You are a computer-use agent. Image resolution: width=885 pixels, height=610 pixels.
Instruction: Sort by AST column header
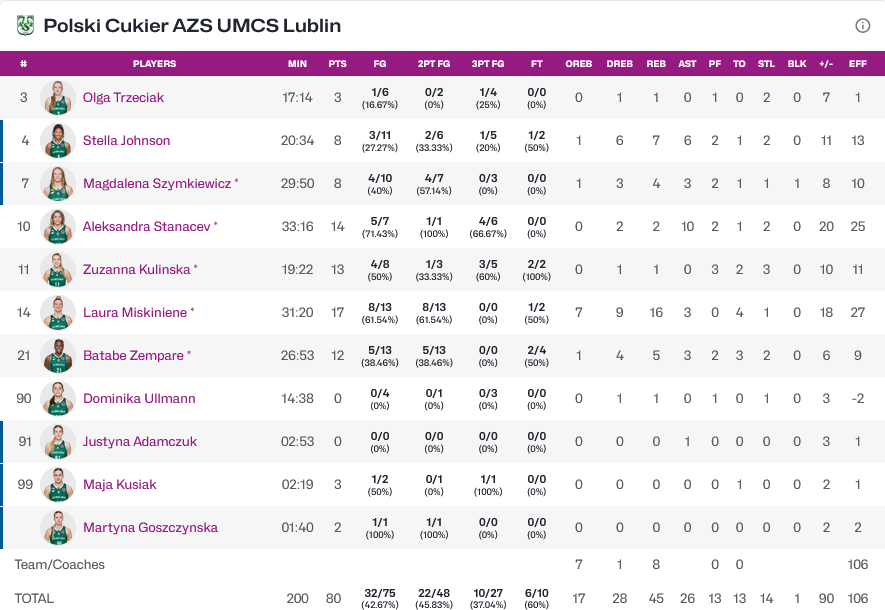tap(687, 64)
